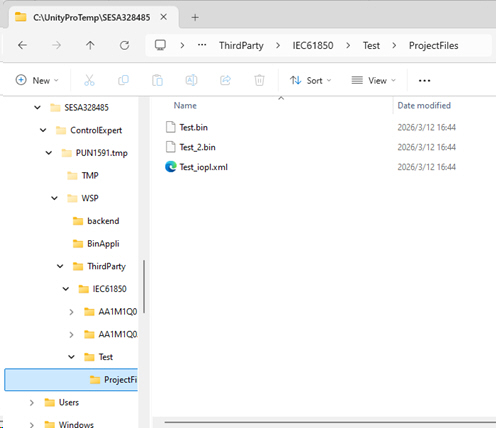This screenshot has height=428, width=496.
Task: Collapse the WSP tree node
Action: [x=54, y=198]
